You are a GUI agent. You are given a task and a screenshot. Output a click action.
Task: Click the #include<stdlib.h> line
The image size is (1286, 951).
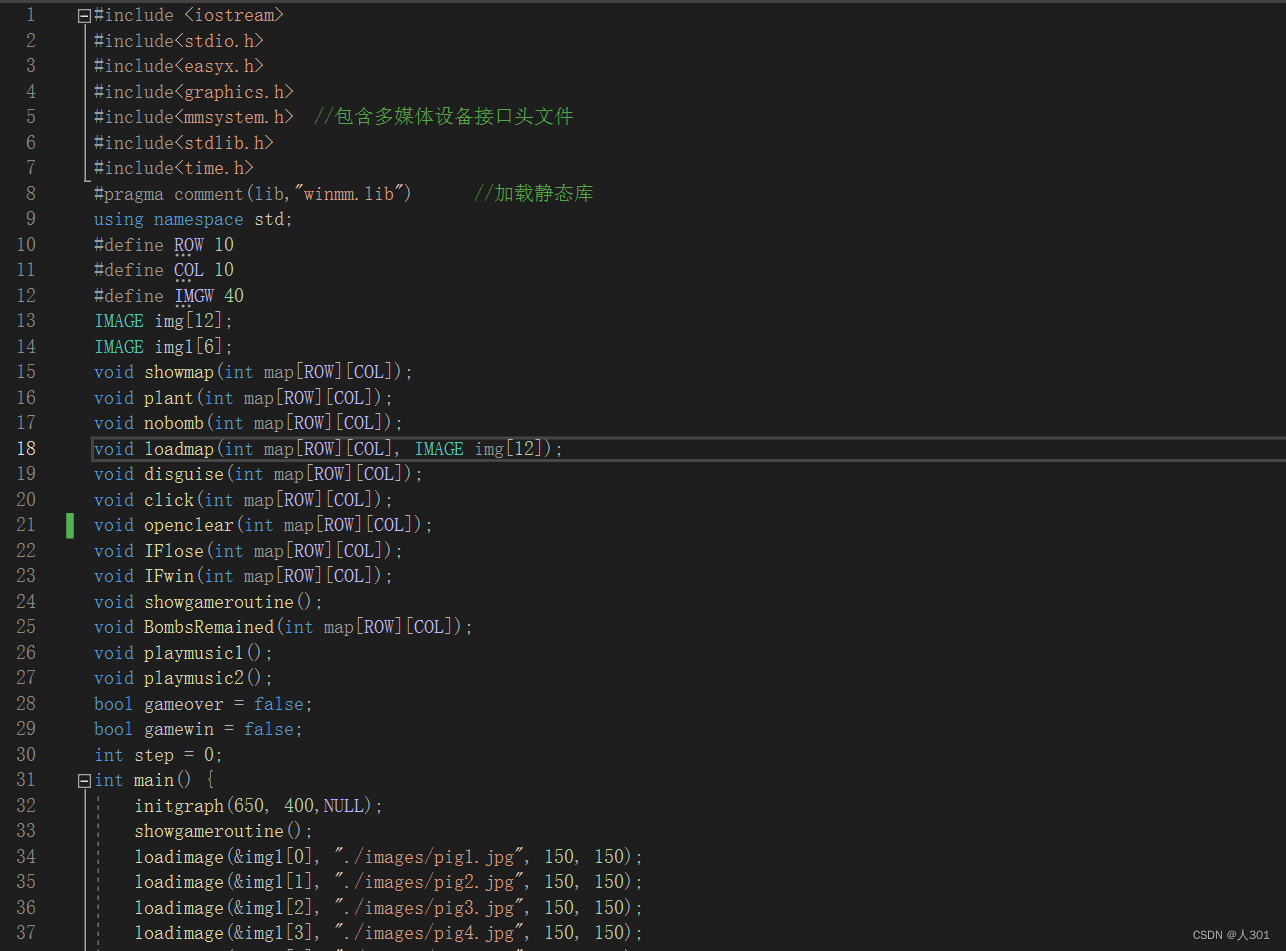click(x=184, y=143)
